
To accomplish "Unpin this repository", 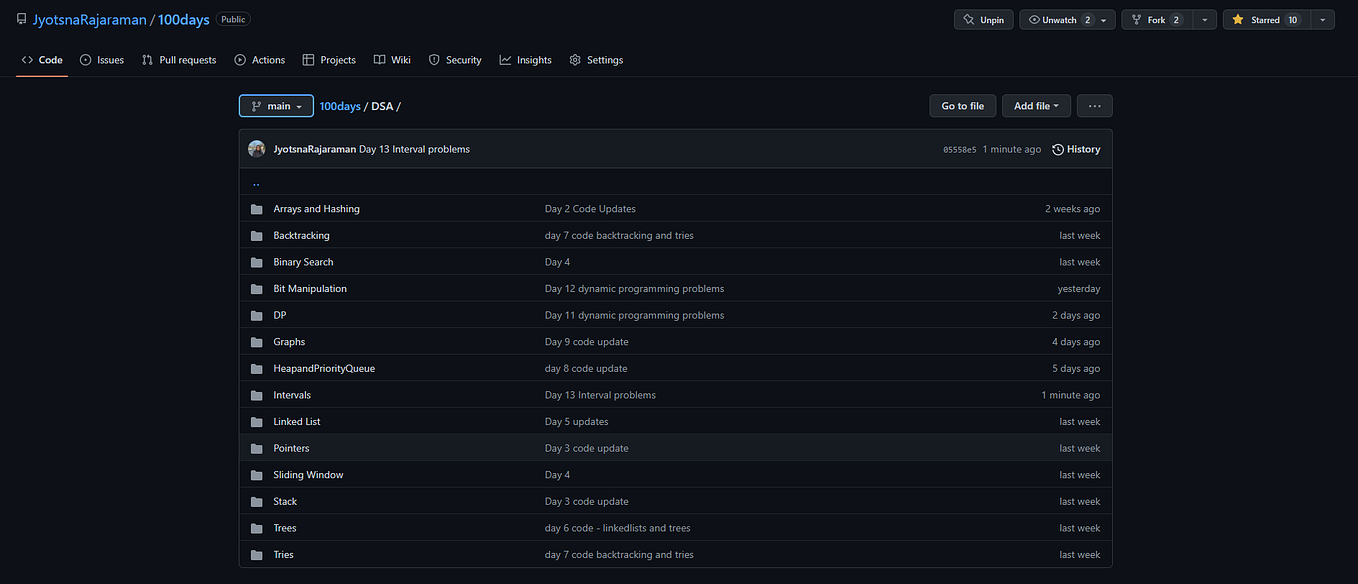I will click(983, 19).
